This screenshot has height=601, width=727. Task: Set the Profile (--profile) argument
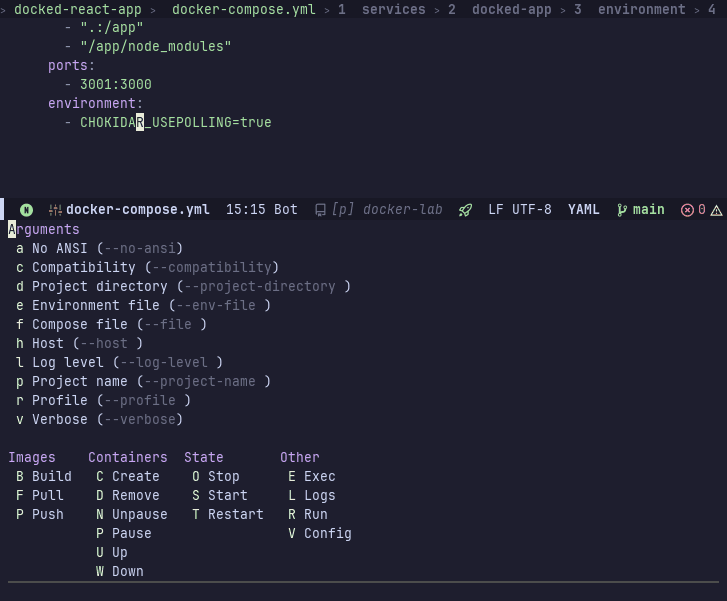coord(103,401)
